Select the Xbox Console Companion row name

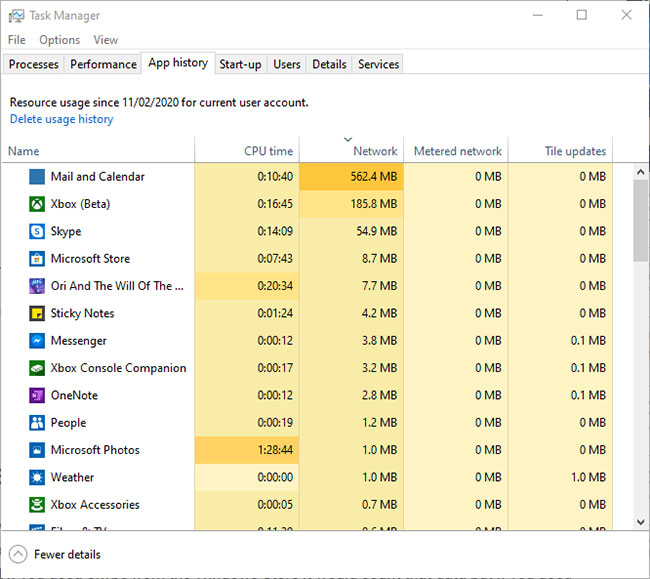click(119, 368)
